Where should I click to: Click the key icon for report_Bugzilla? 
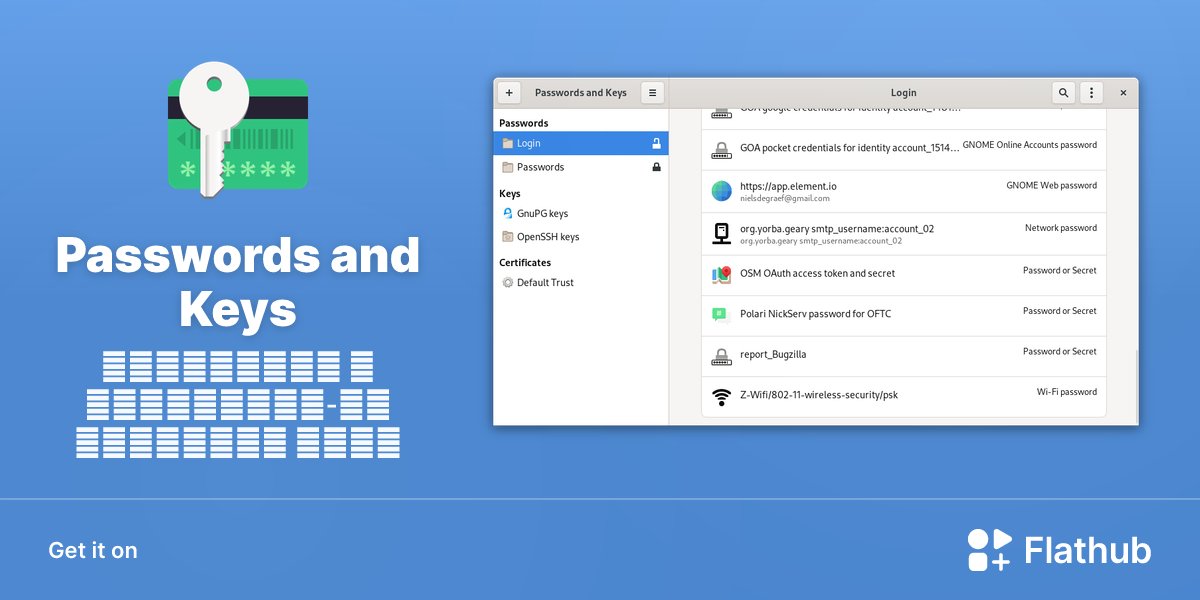pyautogui.click(x=721, y=355)
